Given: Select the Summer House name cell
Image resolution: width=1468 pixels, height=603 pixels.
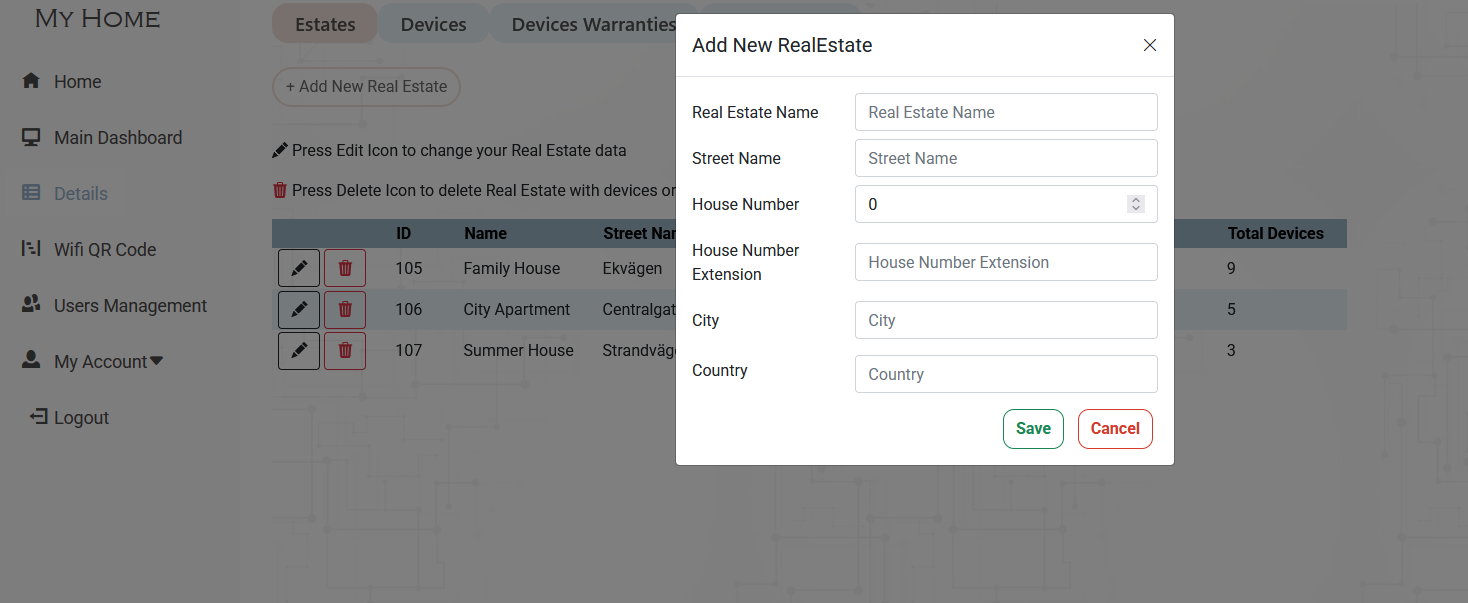Looking at the screenshot, I should click(x=519, y=351).
